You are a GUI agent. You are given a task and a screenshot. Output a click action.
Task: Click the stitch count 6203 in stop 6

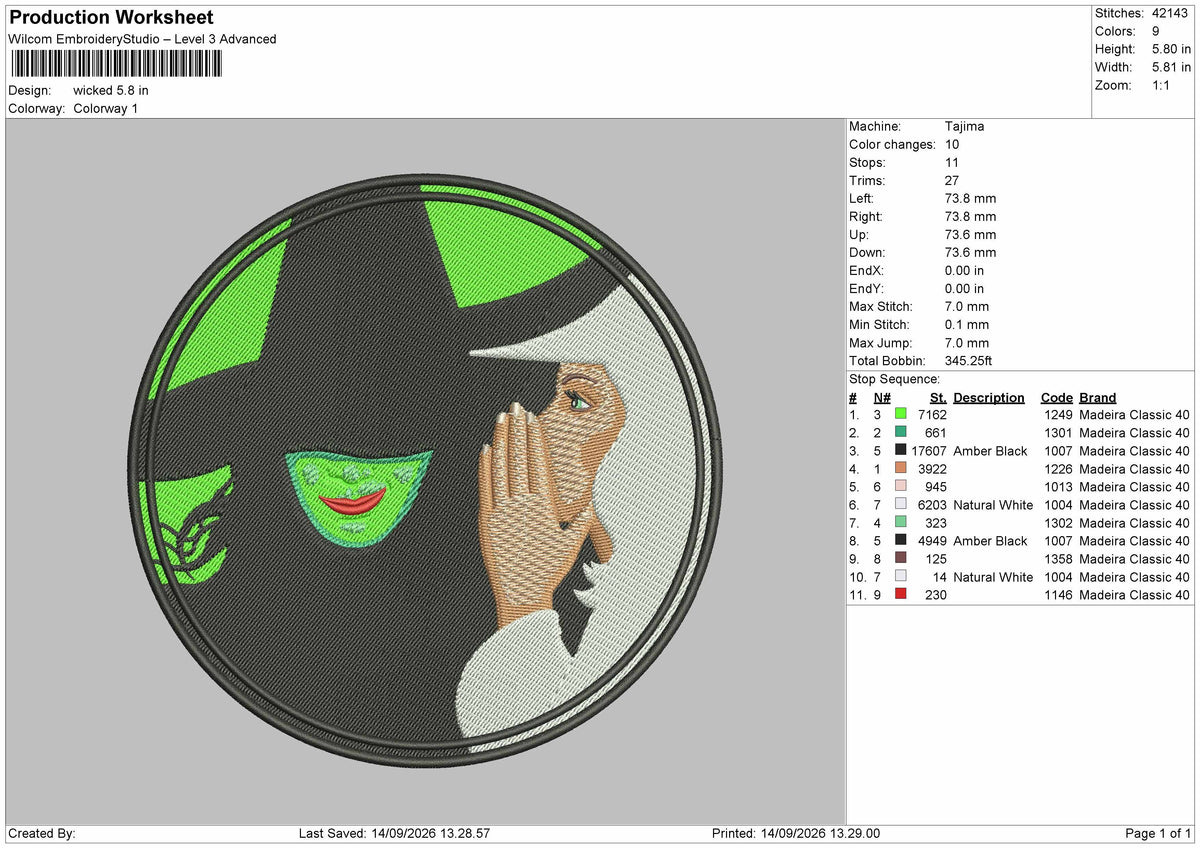[932, 505]
